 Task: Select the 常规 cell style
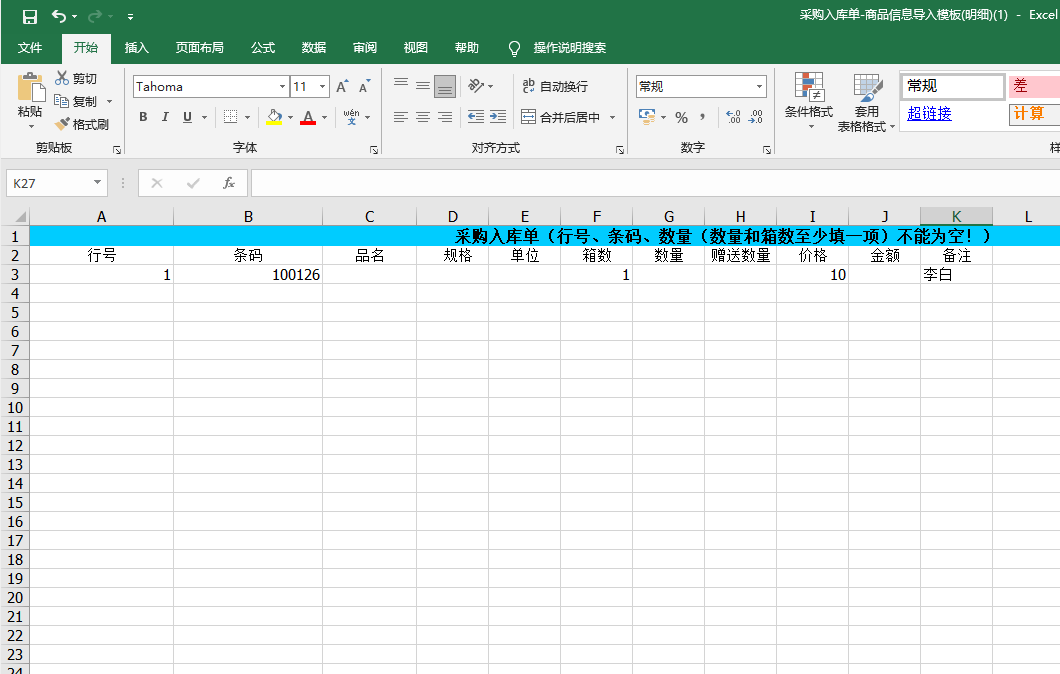pyautogui.click(x=953, y=86)
